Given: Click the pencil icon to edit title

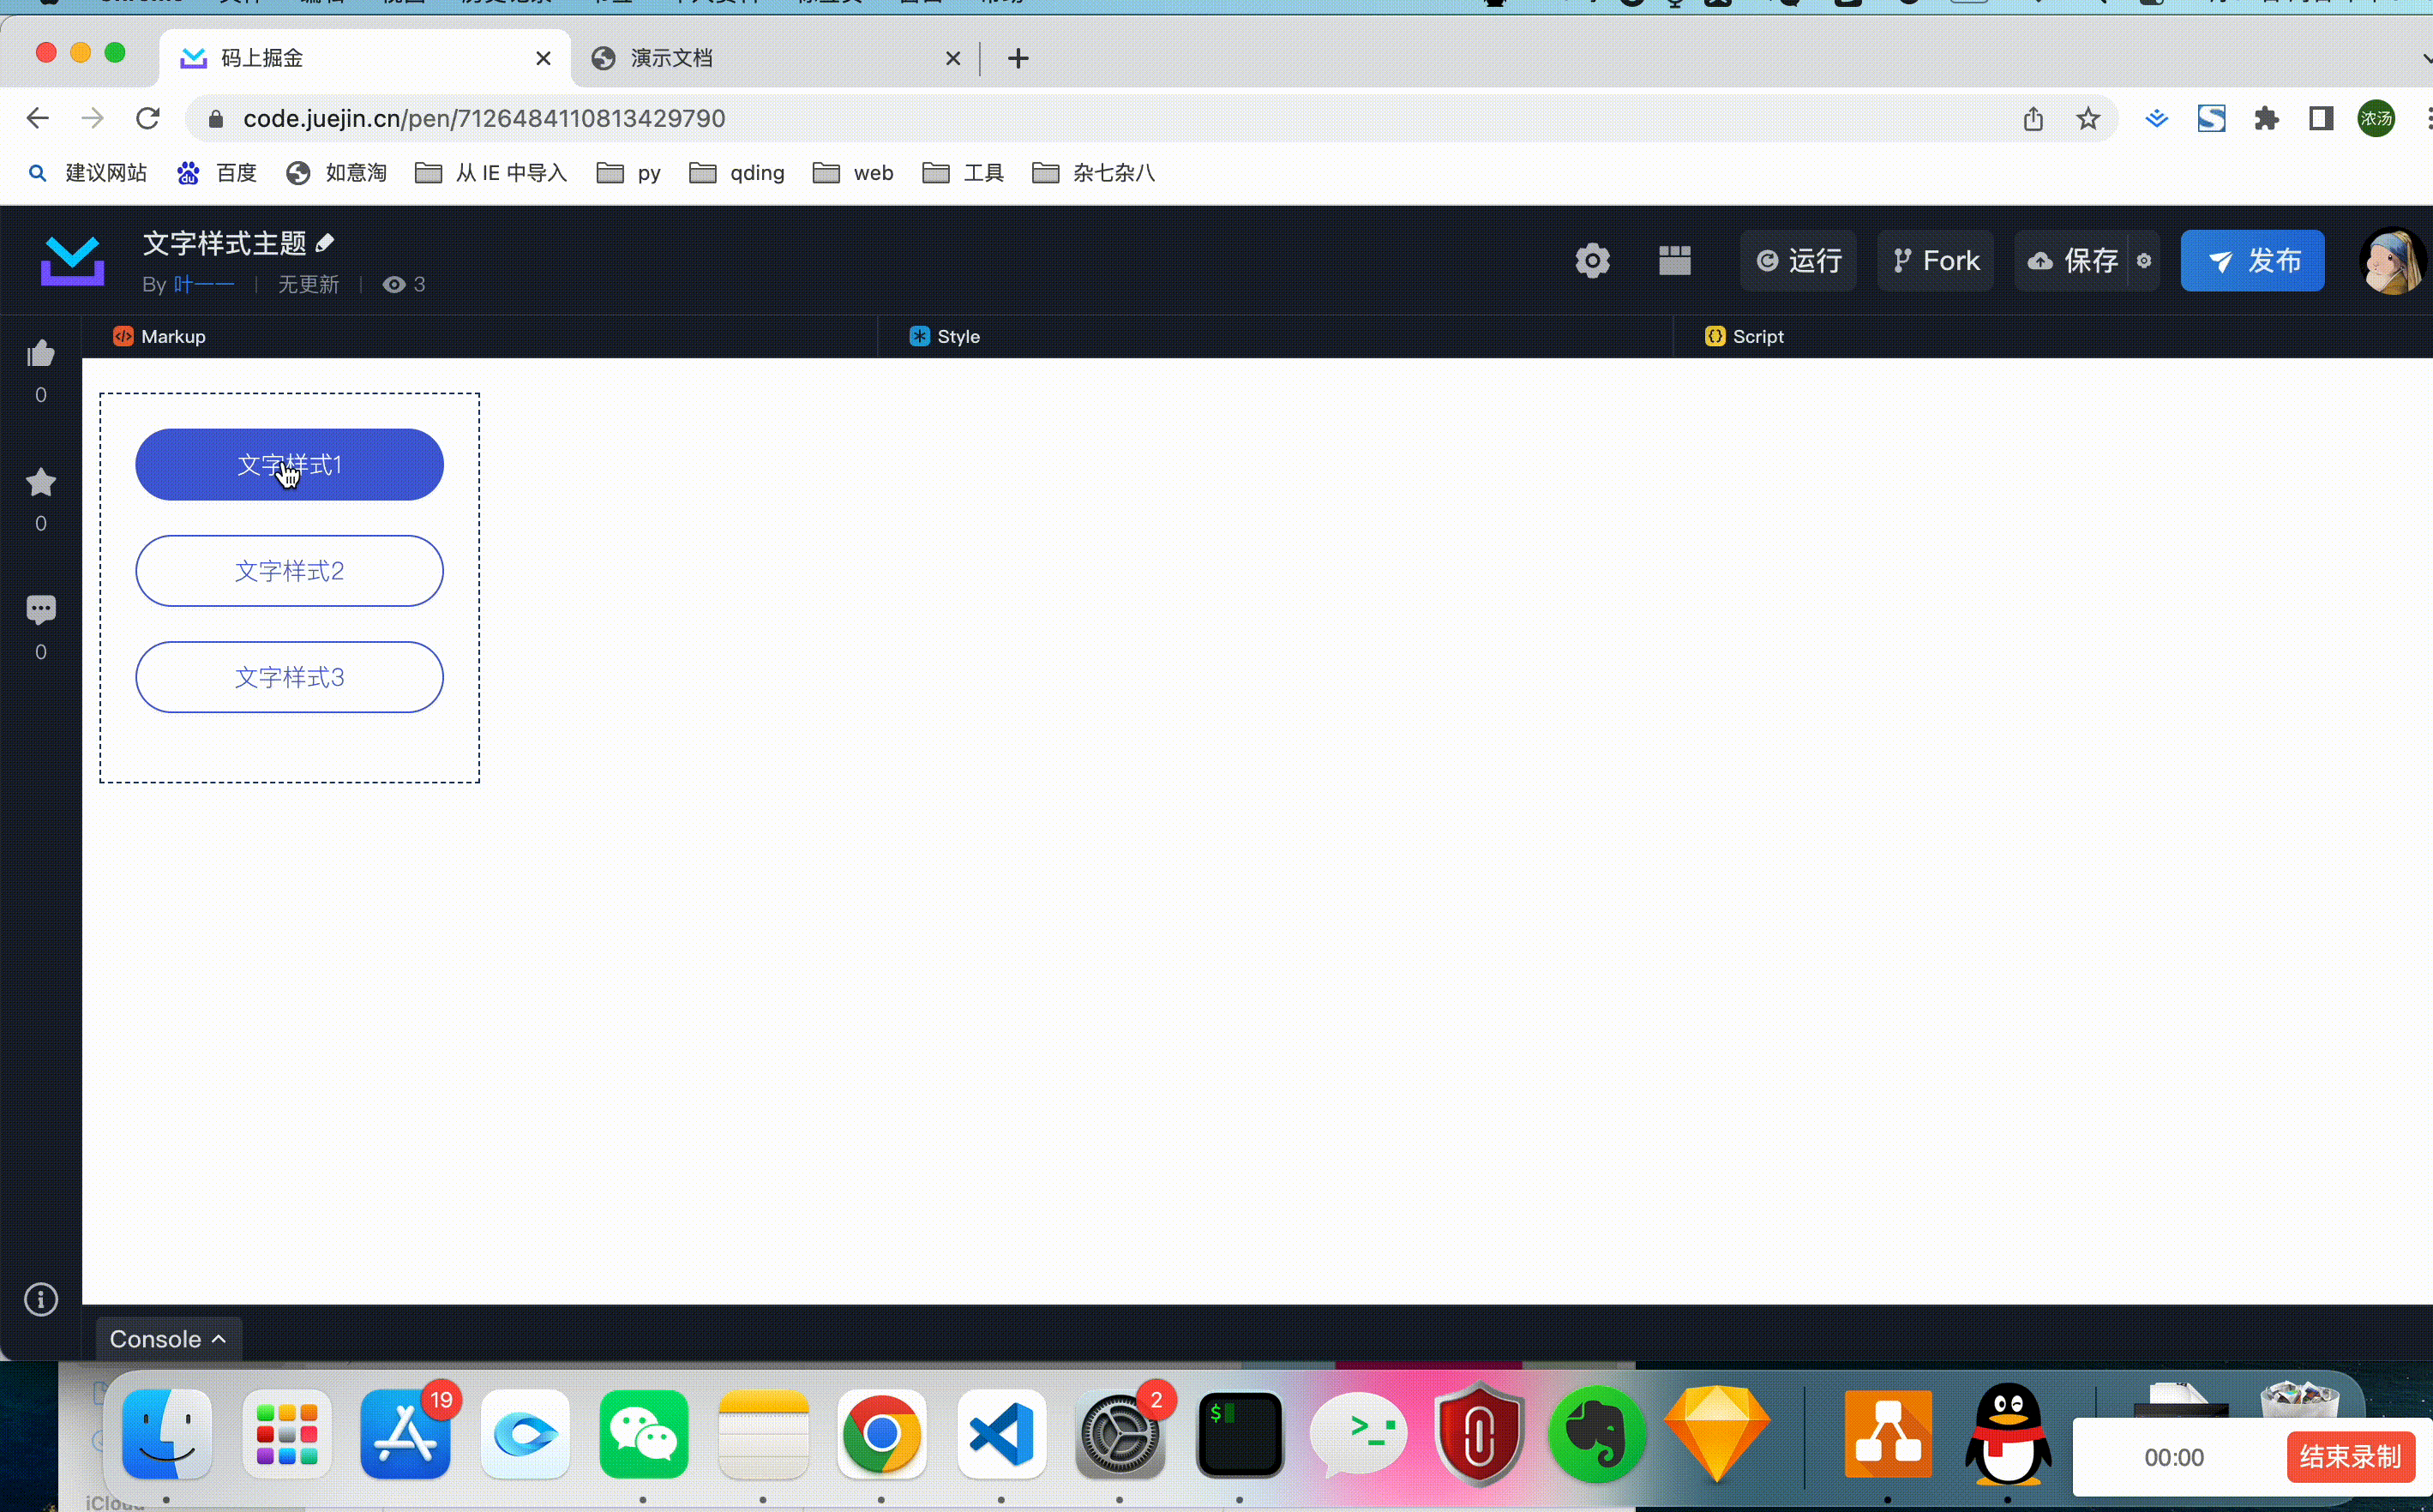Looking at the screenshot, I should 325,243.
